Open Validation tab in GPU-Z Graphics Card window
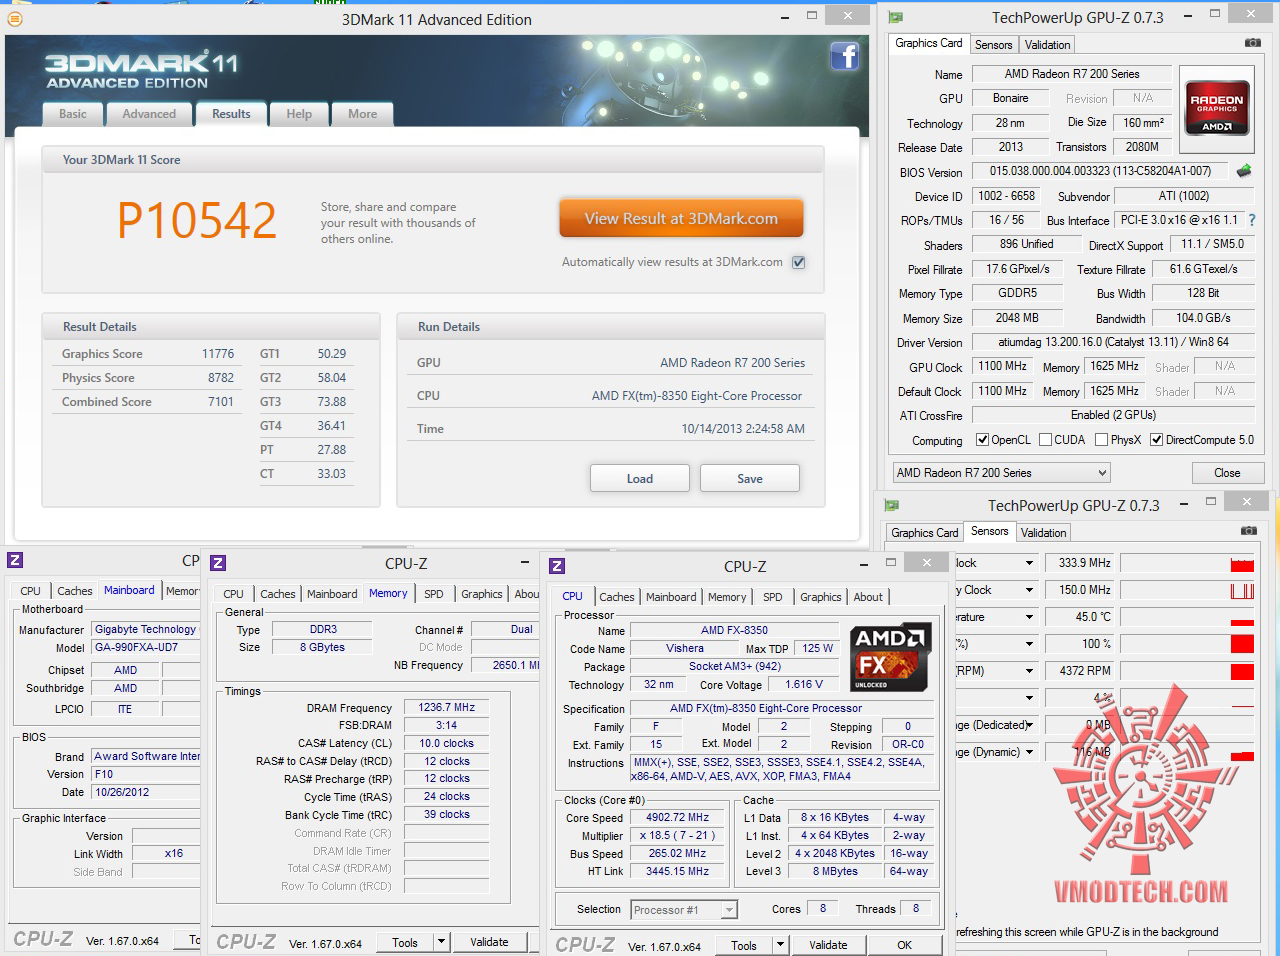This screenshot has width=1280, height=956. [1047, 44]
